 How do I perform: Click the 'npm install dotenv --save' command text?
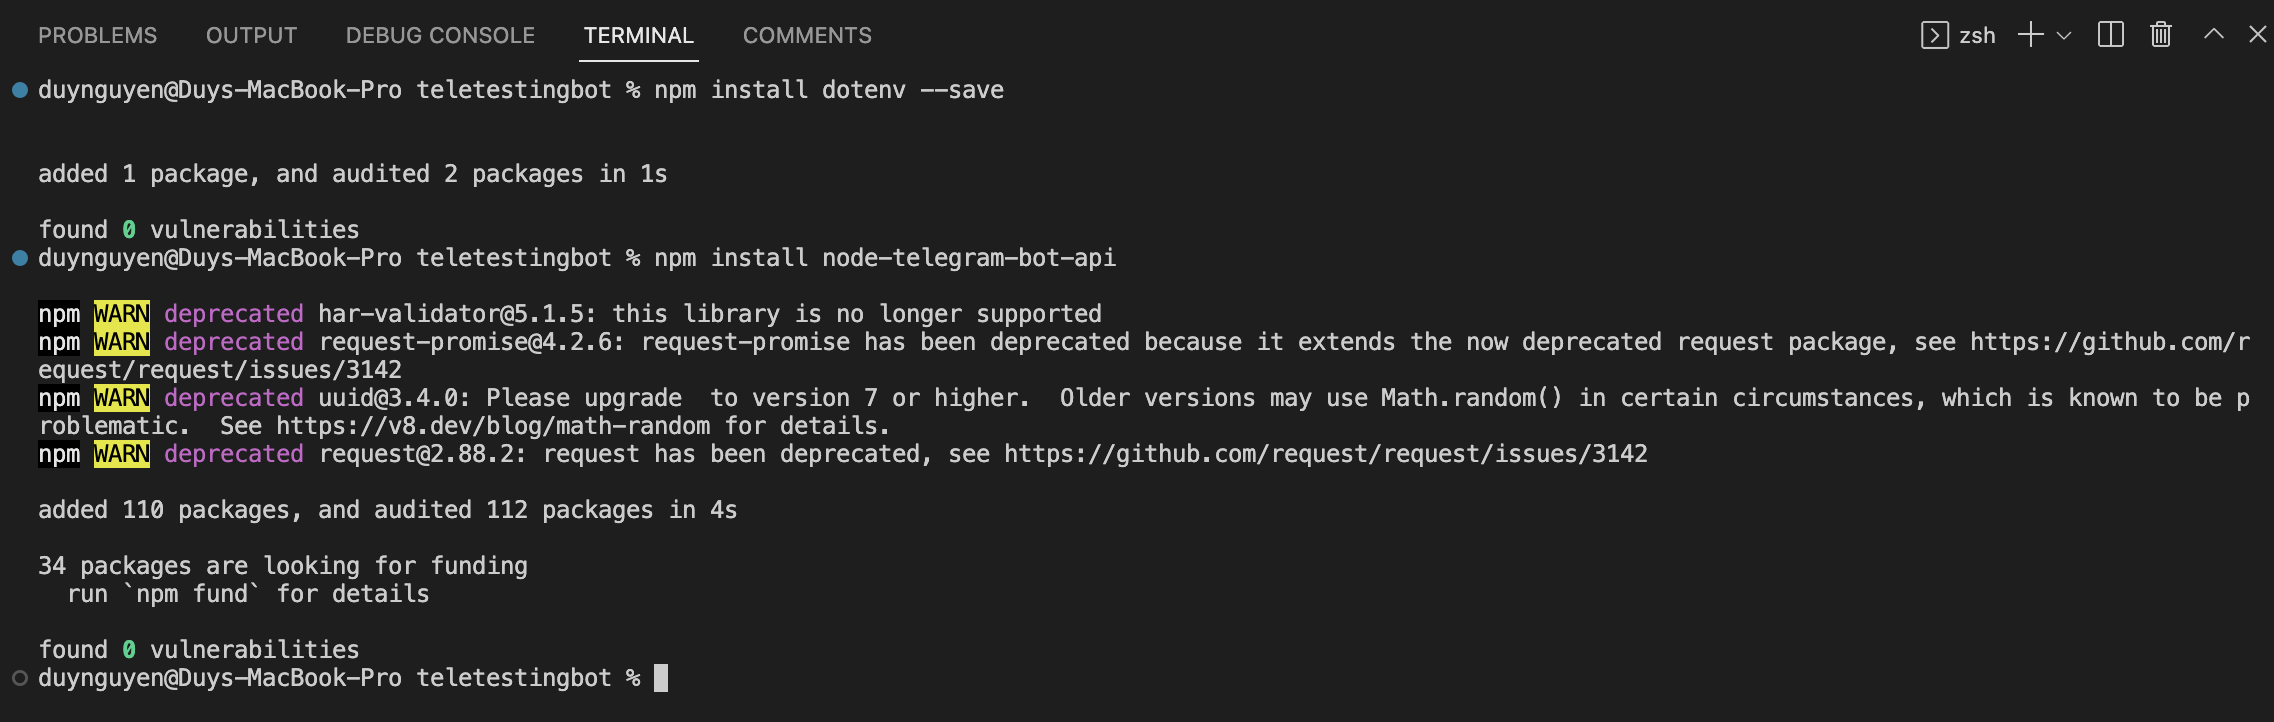coord(828,90)
